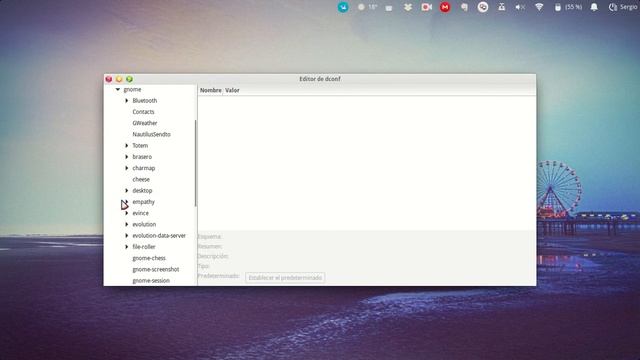The height and width of the screenshot is (360, 640).
Task: Collapse the gnome tree node
Action: pos(118,89)
